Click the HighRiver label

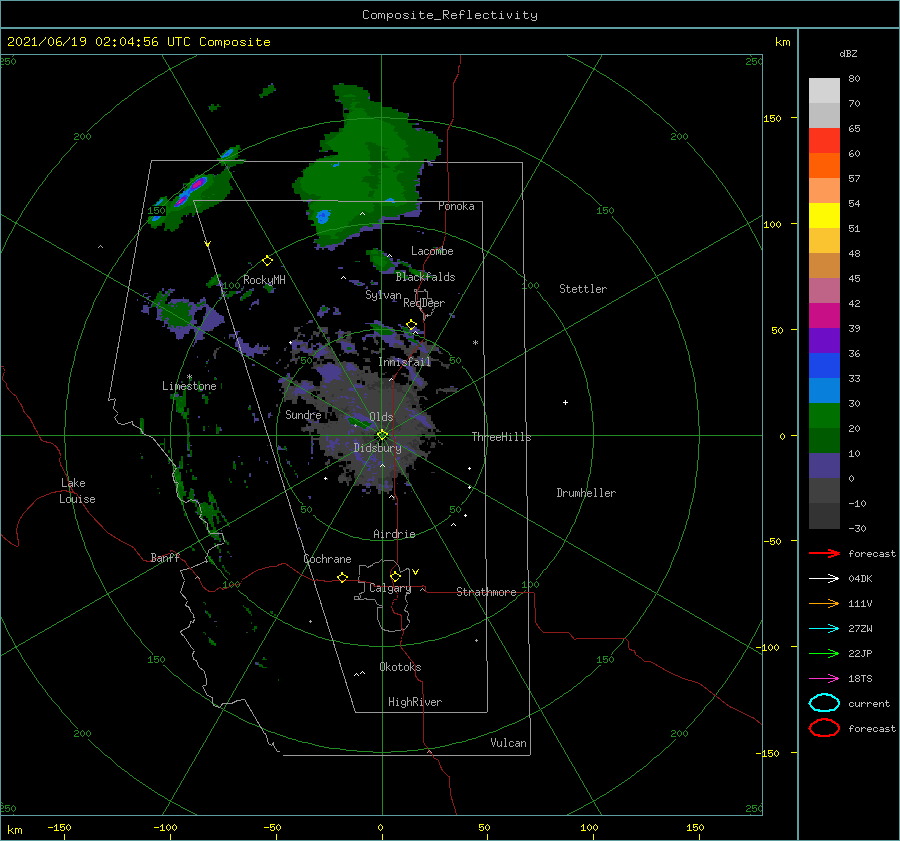point(415,702)
